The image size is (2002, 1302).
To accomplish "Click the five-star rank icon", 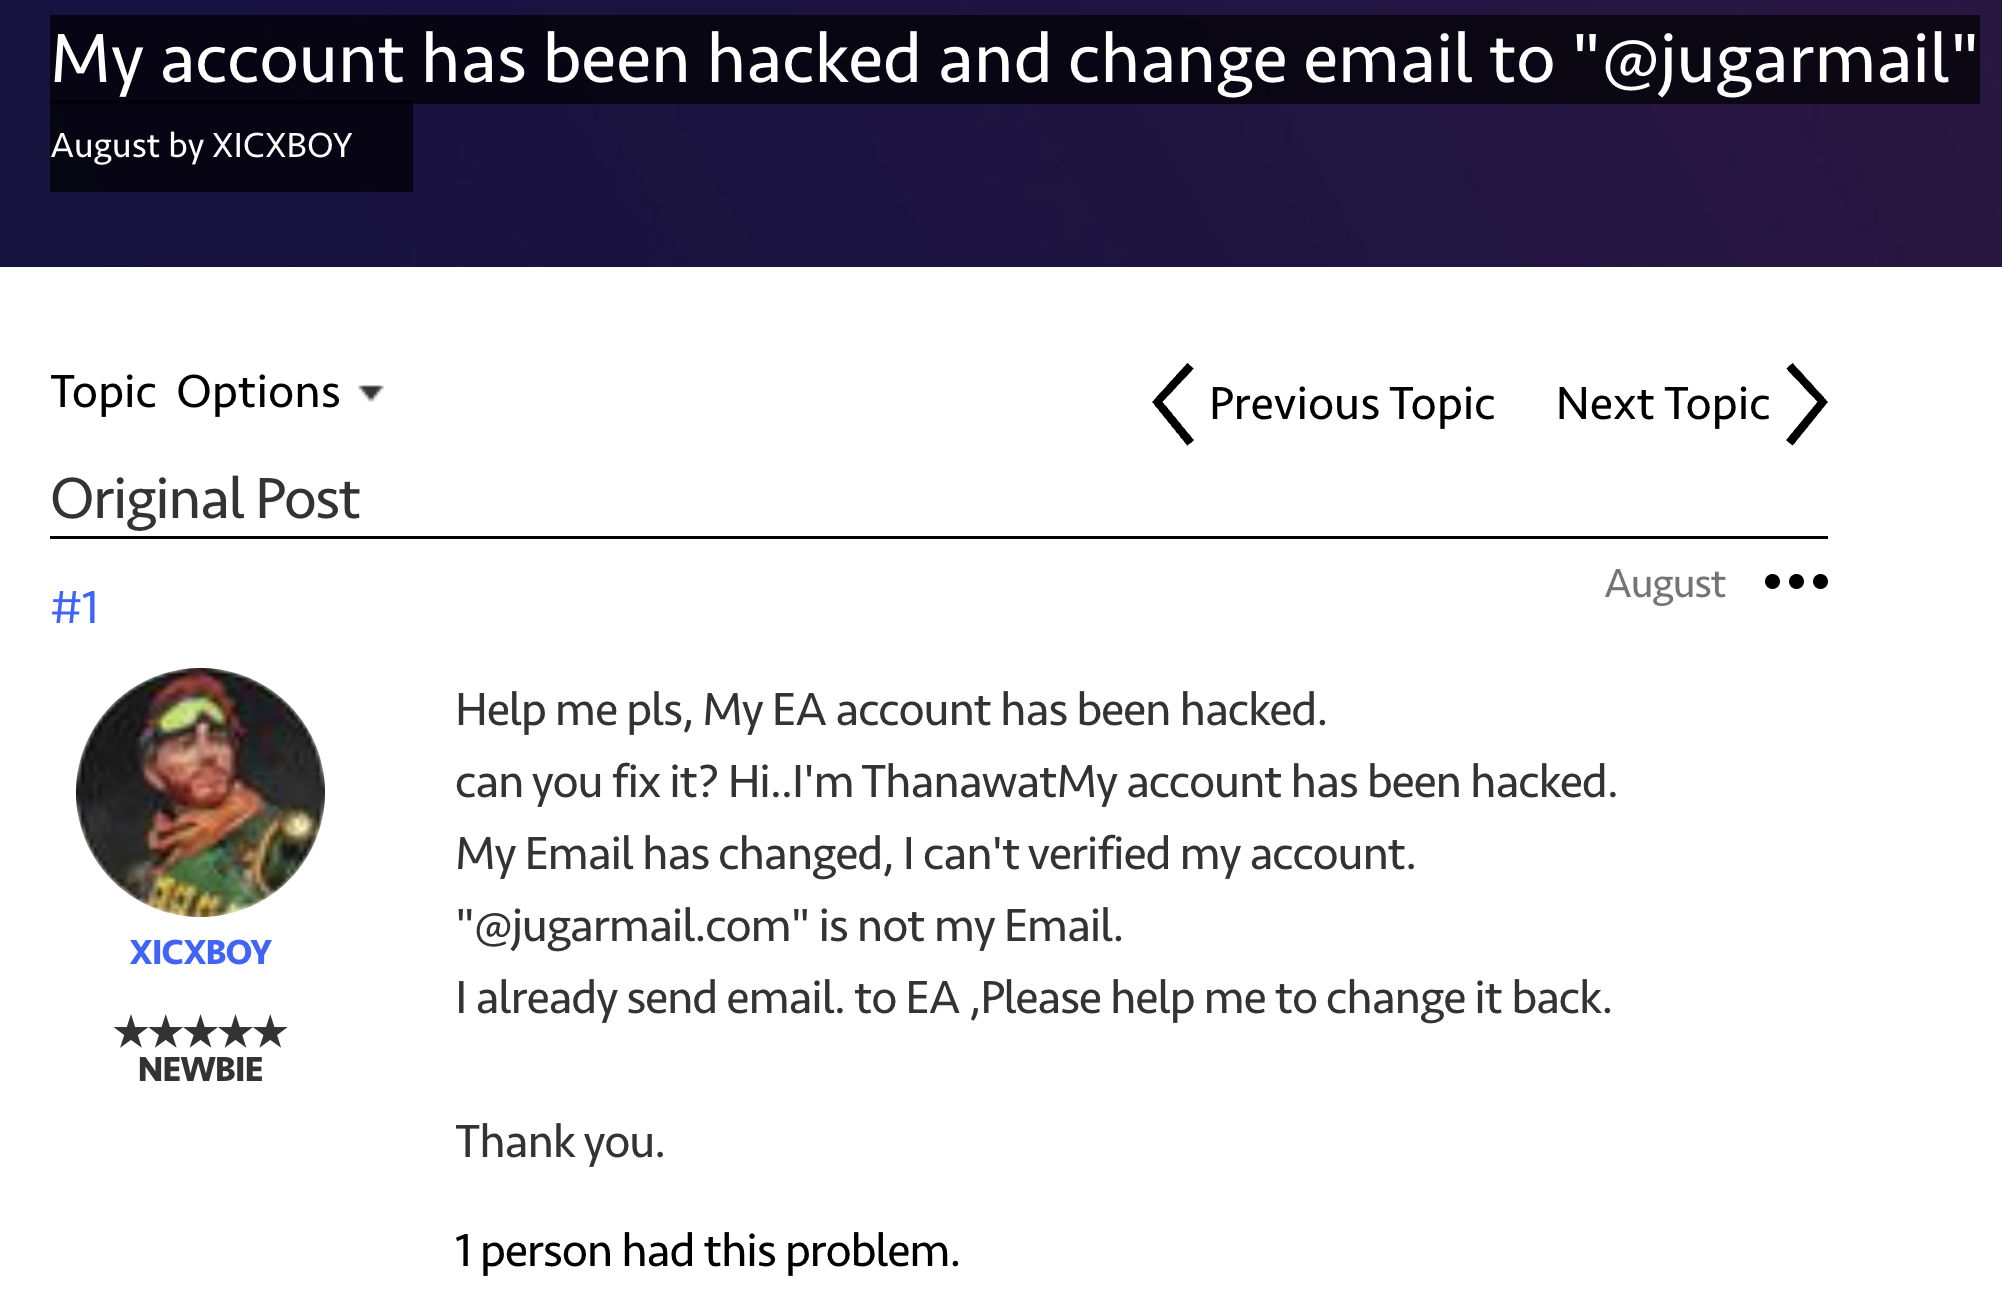I will (x=200, y=1031).
